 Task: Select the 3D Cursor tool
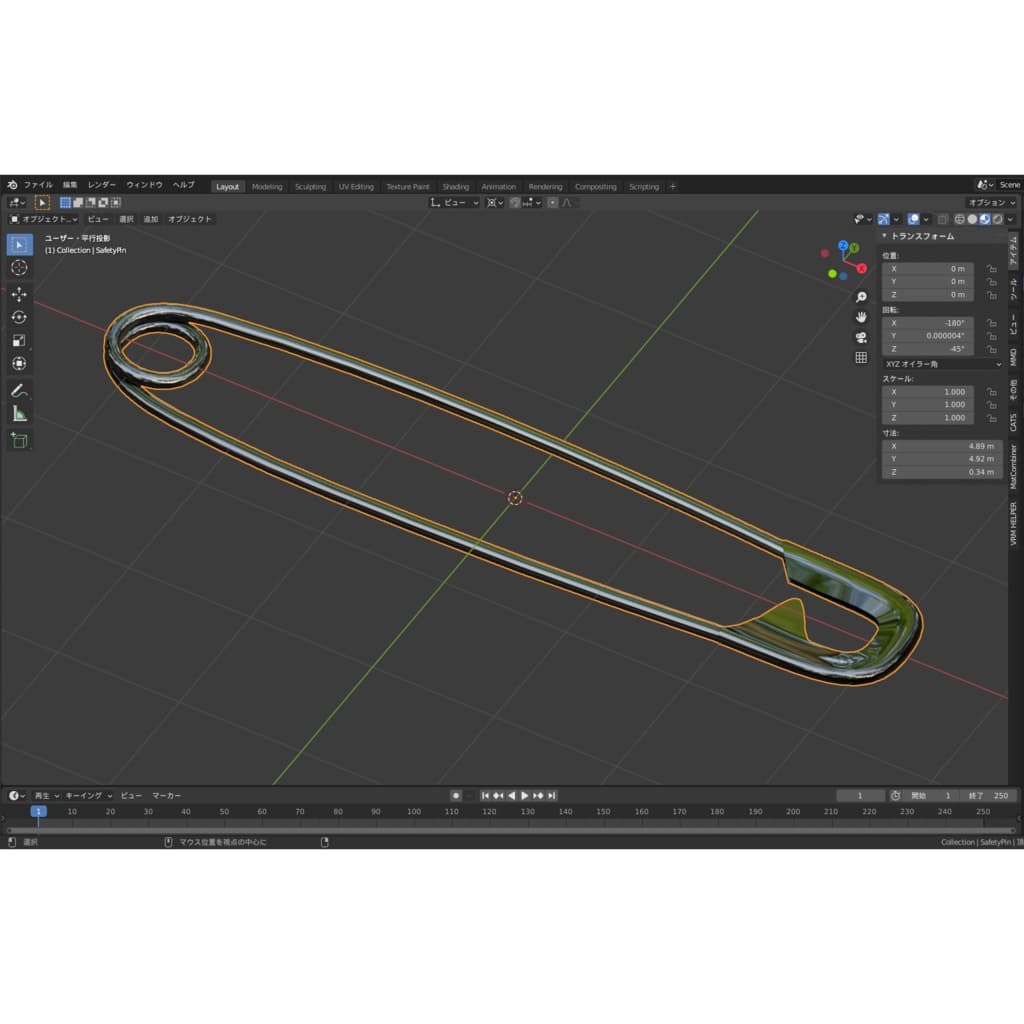pos(19,268)
